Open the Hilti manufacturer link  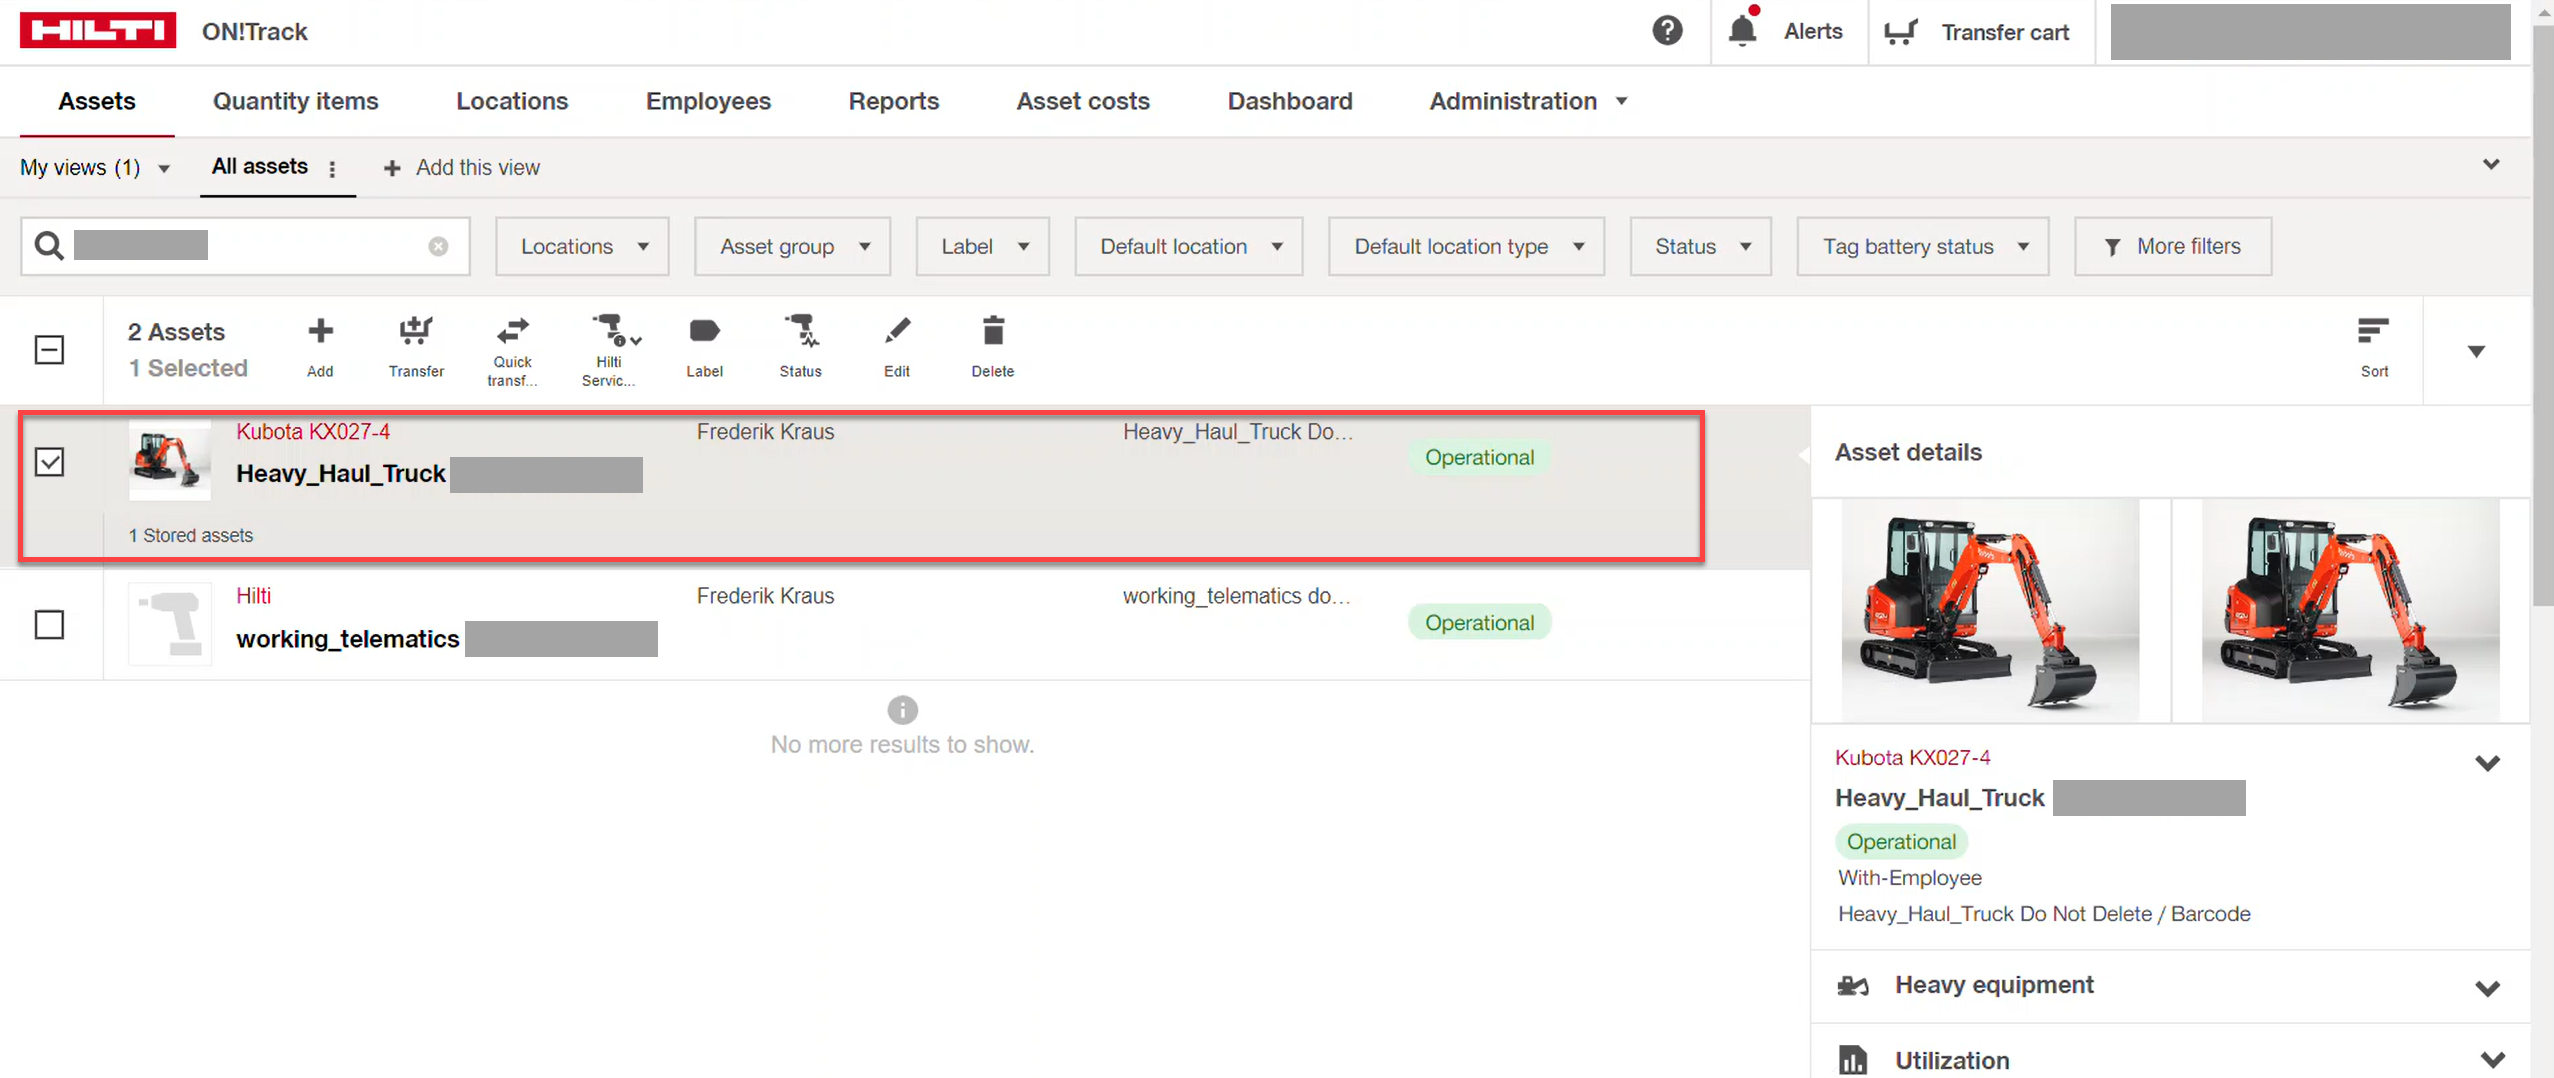point(253,595)
